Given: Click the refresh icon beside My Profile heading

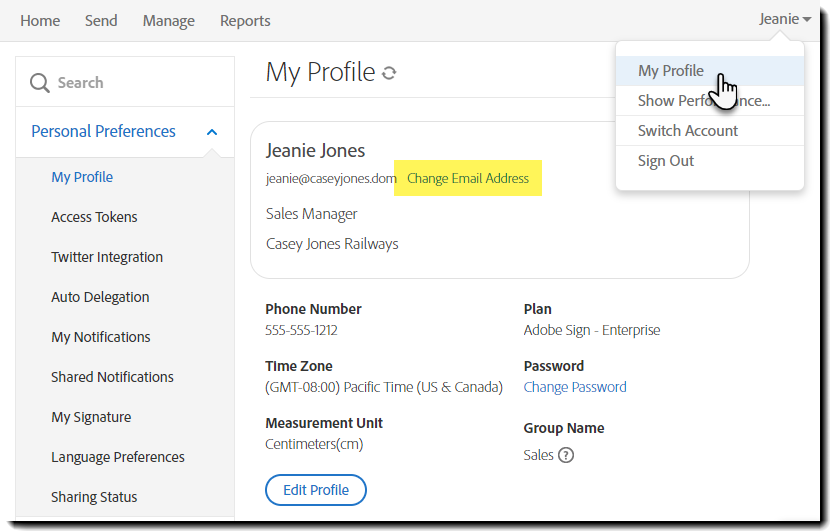Looking at the screenshot, I should click(390, 73).
